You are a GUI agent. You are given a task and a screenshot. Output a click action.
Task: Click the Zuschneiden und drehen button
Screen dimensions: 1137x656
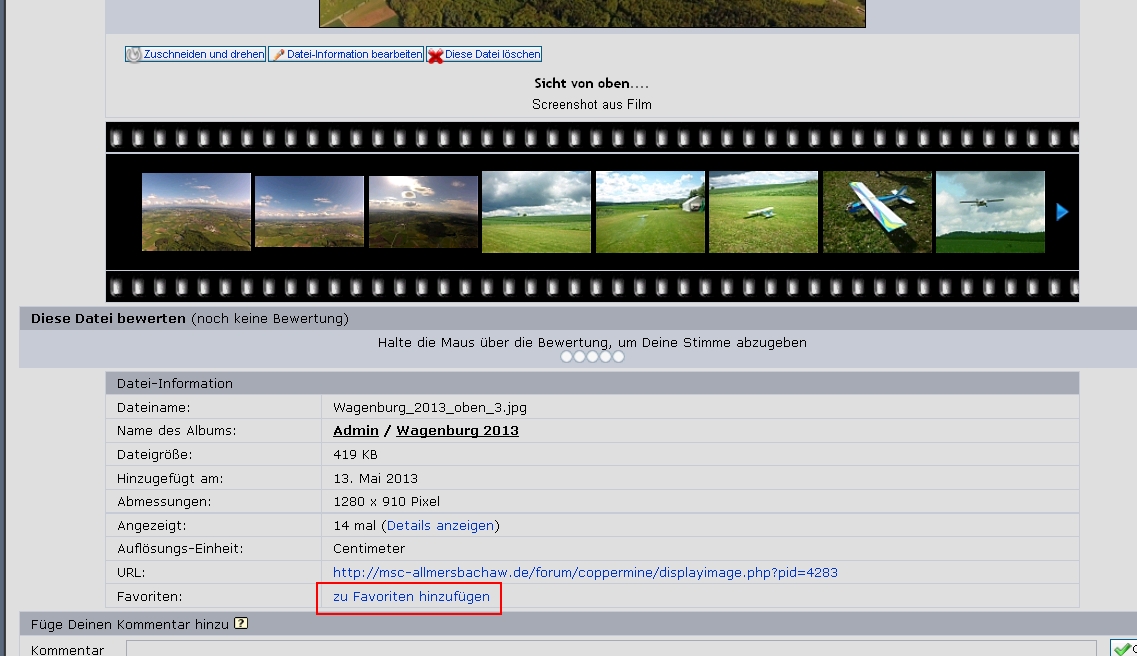196,55
